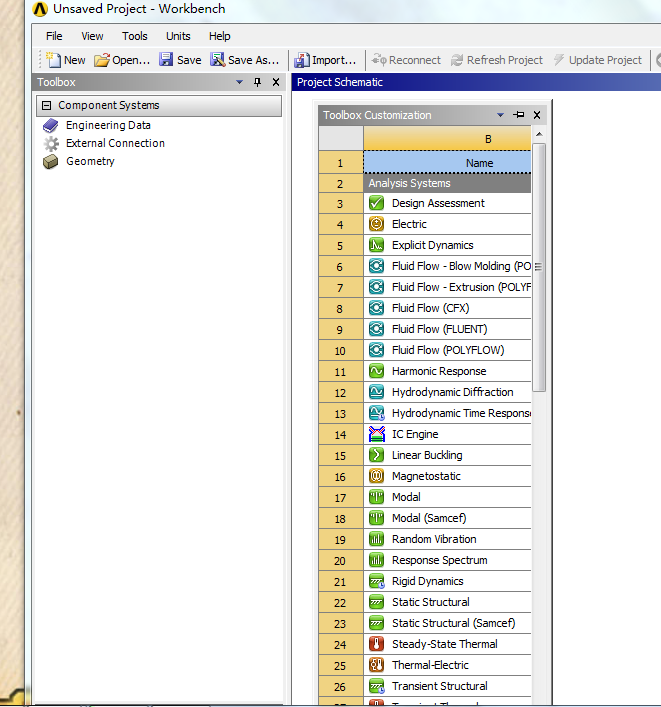This screenshot has width=661, height=707.
Task: Click the Fluid Flow Extrusion icon
Action: coord(376,287)
